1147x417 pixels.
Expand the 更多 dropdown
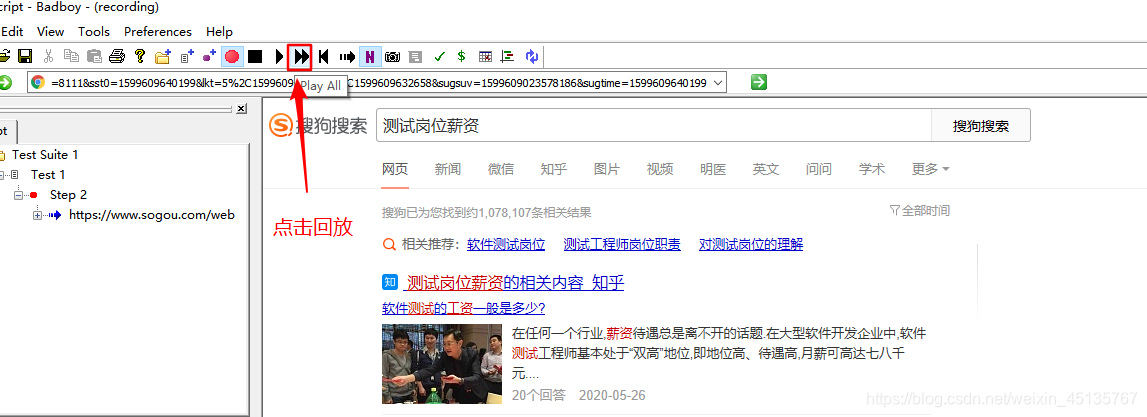pos(930,169)
